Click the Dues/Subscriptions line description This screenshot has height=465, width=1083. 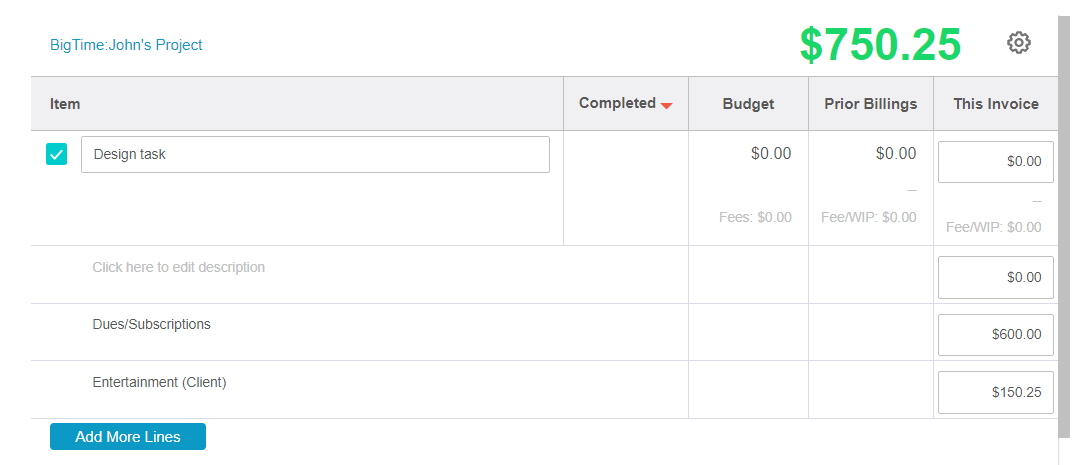[152, 325]
